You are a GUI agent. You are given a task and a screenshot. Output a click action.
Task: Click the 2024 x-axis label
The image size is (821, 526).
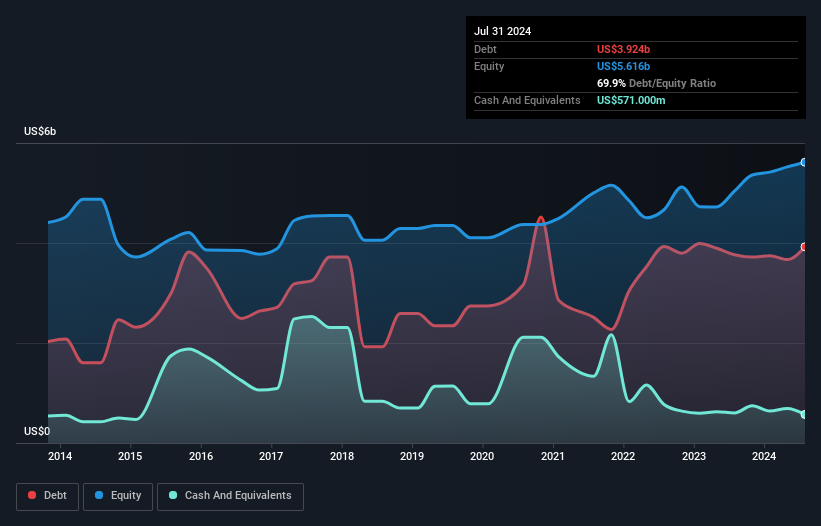tap(764, 456)
